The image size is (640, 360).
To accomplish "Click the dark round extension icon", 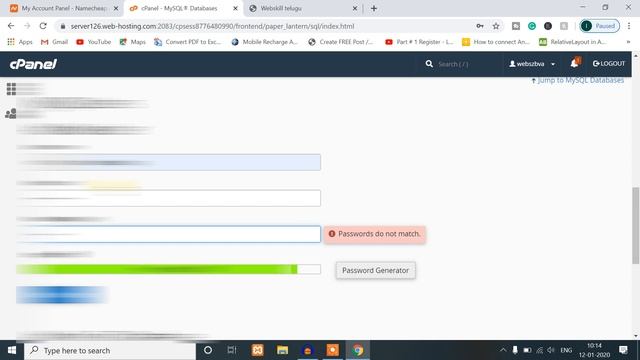I will 548,26.
